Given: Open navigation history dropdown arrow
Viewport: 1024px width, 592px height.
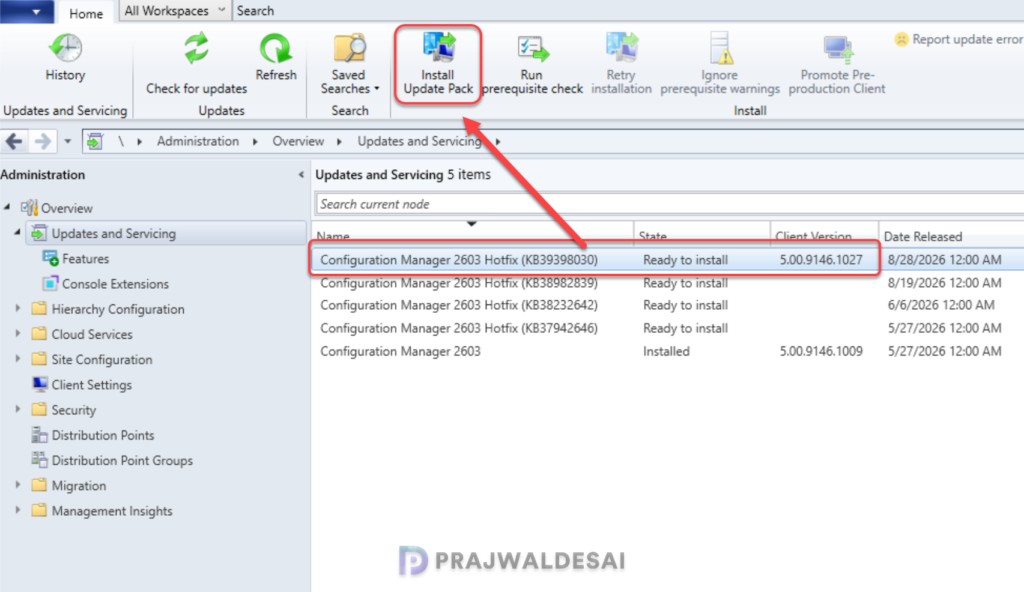Looking at the screenshot, I should [x=67, y=141].
